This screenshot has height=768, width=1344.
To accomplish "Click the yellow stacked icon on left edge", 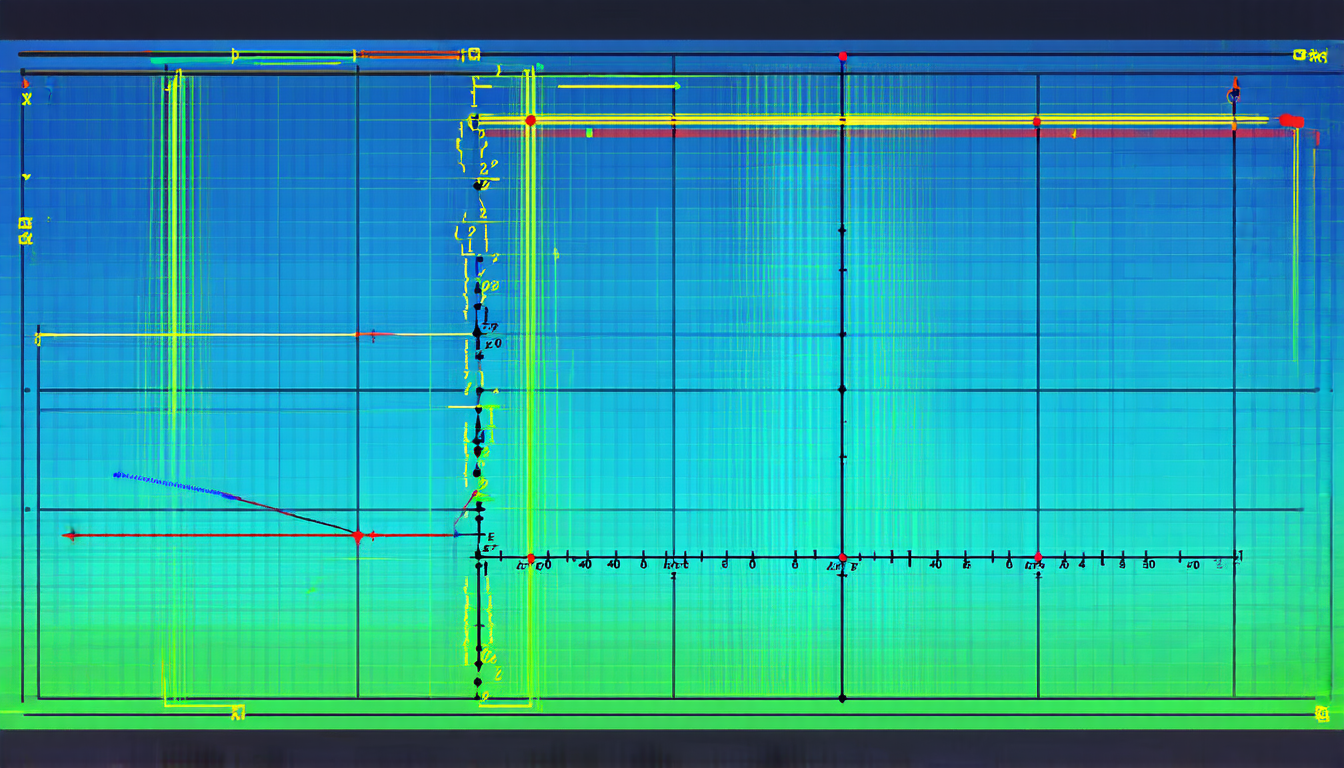I will 26,231.
